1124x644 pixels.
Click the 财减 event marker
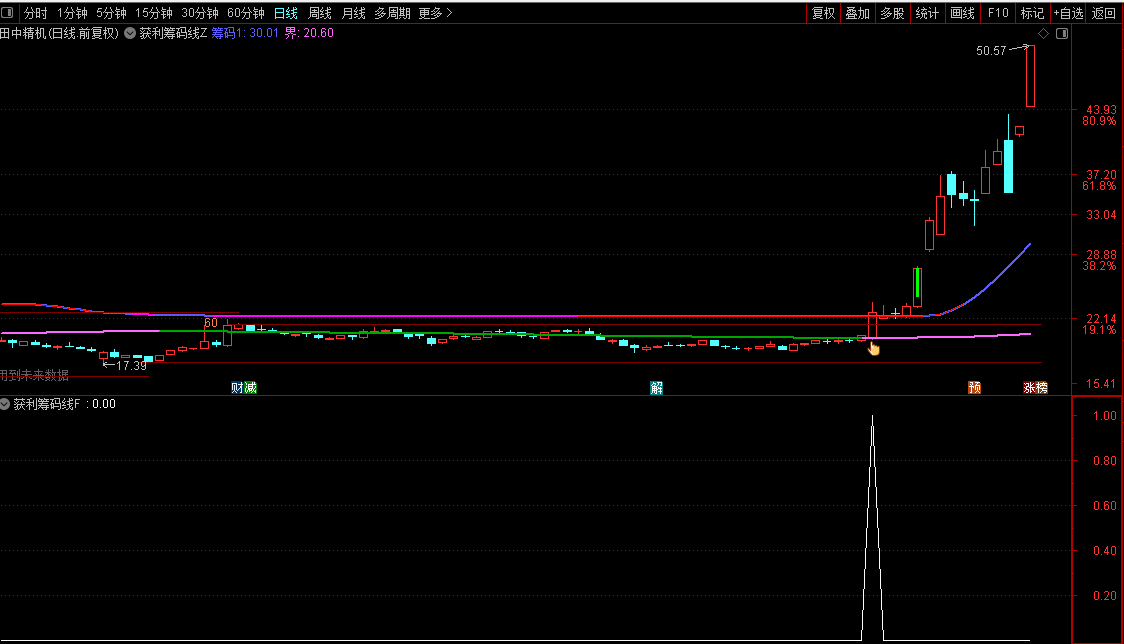[243, 388]
